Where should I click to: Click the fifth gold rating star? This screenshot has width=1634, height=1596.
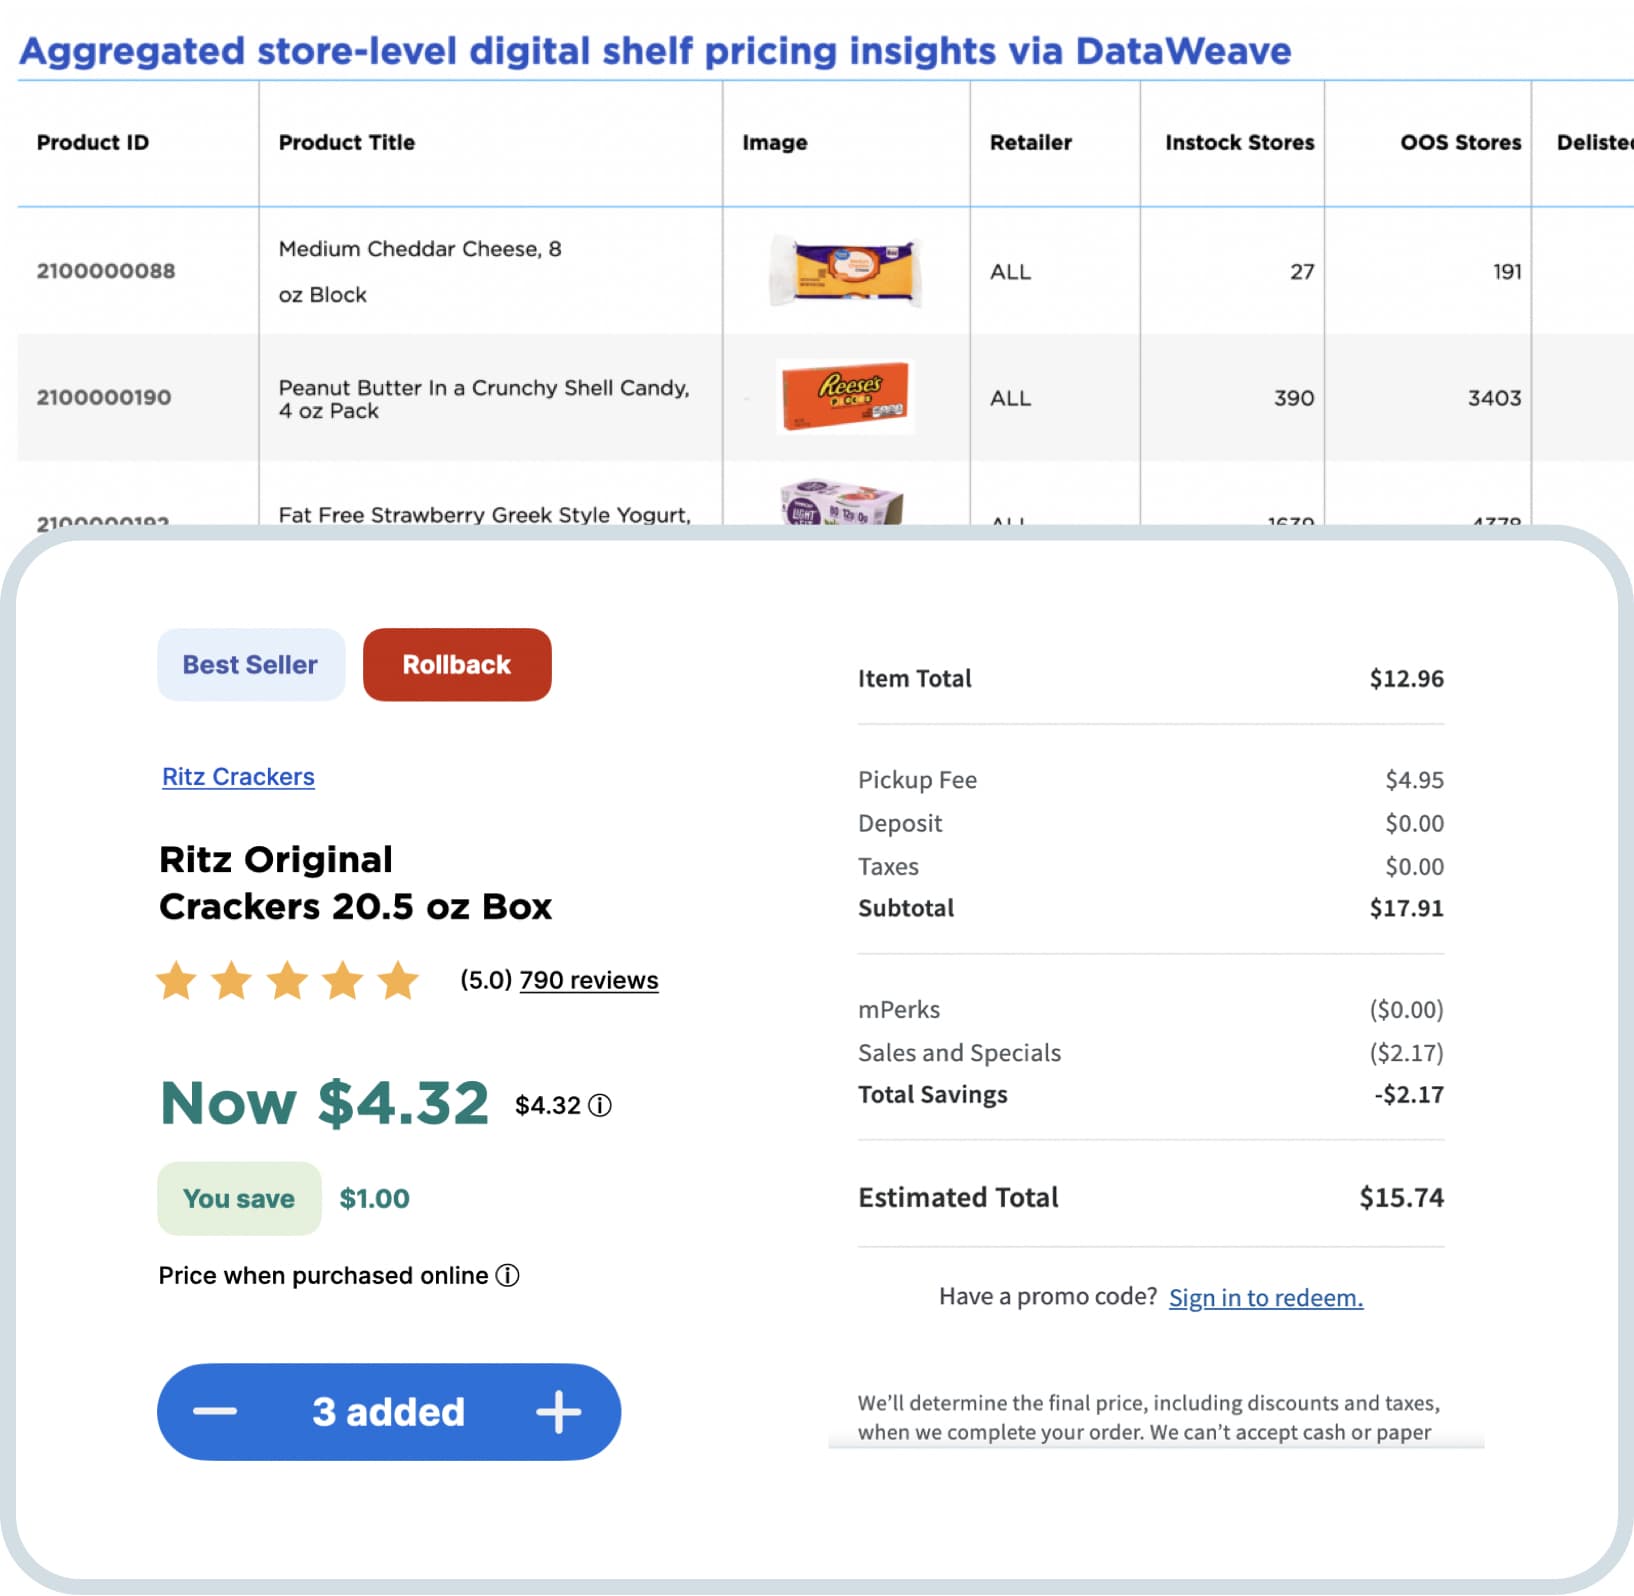(398, 980)
